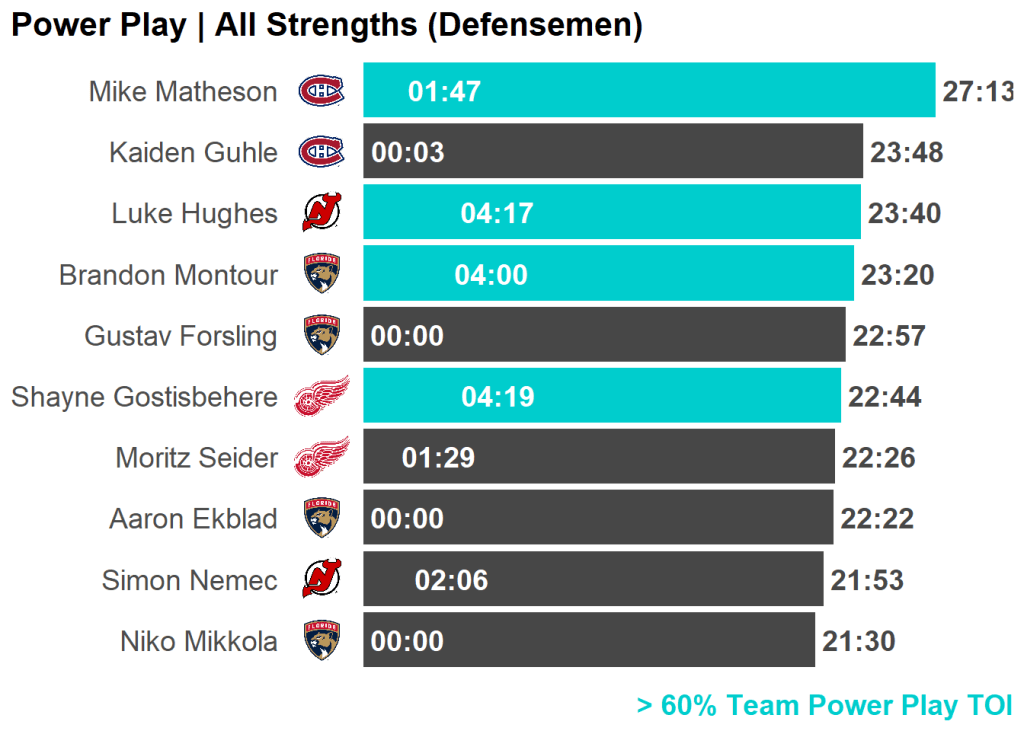Click the Panthers logo beside Aaron Ekblad
Screen dimensions: 1024x731
coord(321,519)
